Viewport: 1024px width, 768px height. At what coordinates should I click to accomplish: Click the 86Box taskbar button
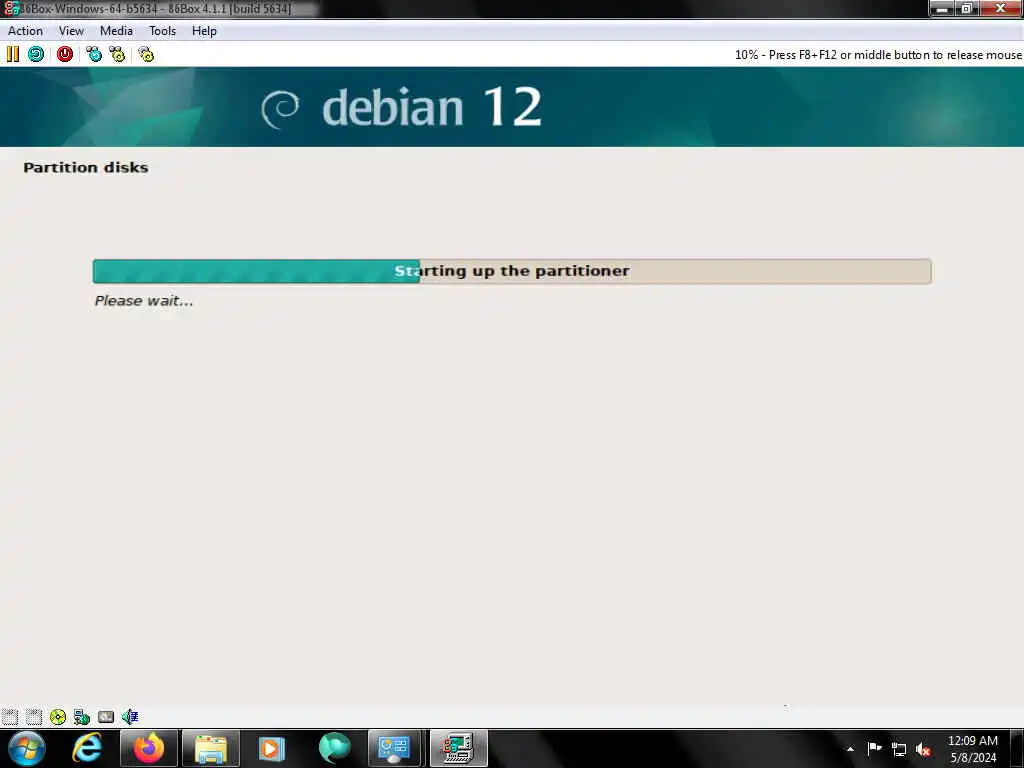(x=458, y=748)
